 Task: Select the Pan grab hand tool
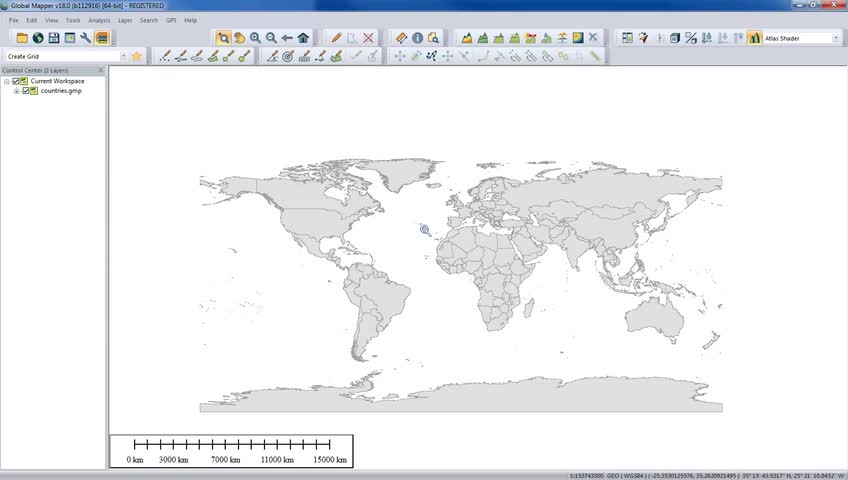click(239, 38)
